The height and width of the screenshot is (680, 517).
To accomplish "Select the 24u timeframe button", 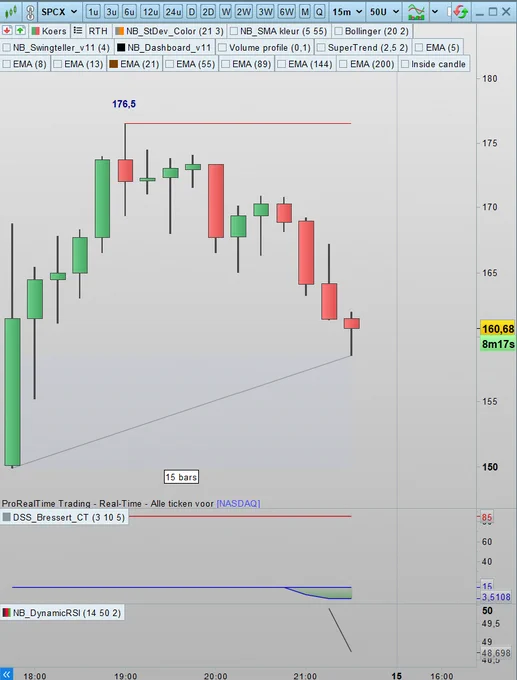I will tap(173, 12).
